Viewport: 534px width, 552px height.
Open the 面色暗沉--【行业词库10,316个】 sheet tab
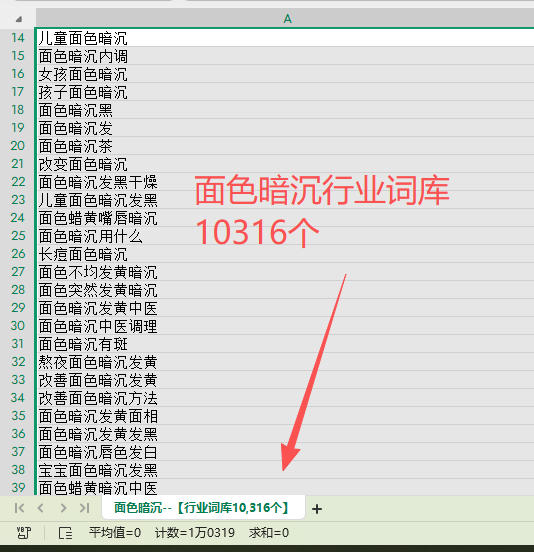[203, 507]
